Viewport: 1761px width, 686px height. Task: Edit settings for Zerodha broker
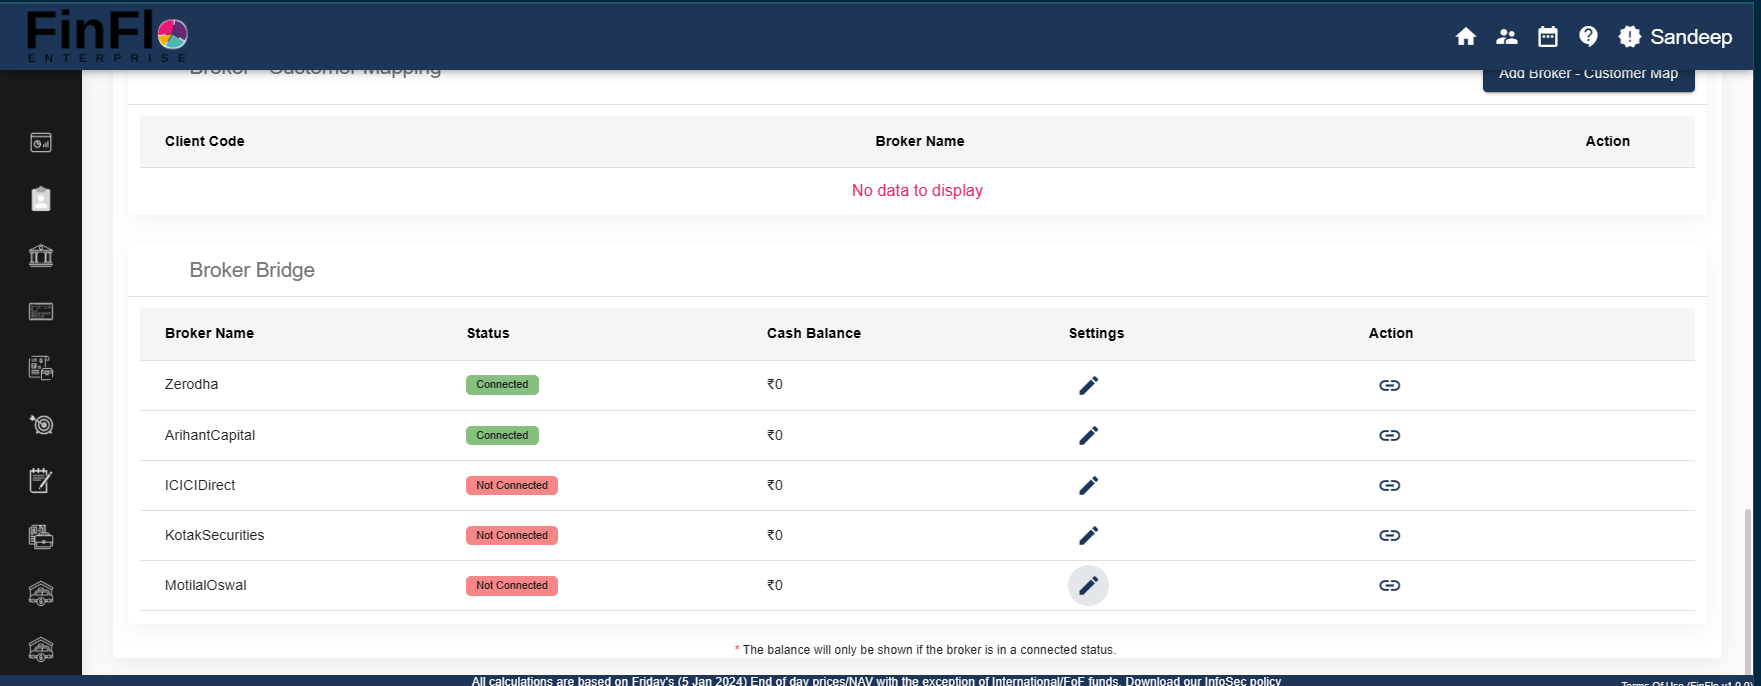coord(1089,385)
